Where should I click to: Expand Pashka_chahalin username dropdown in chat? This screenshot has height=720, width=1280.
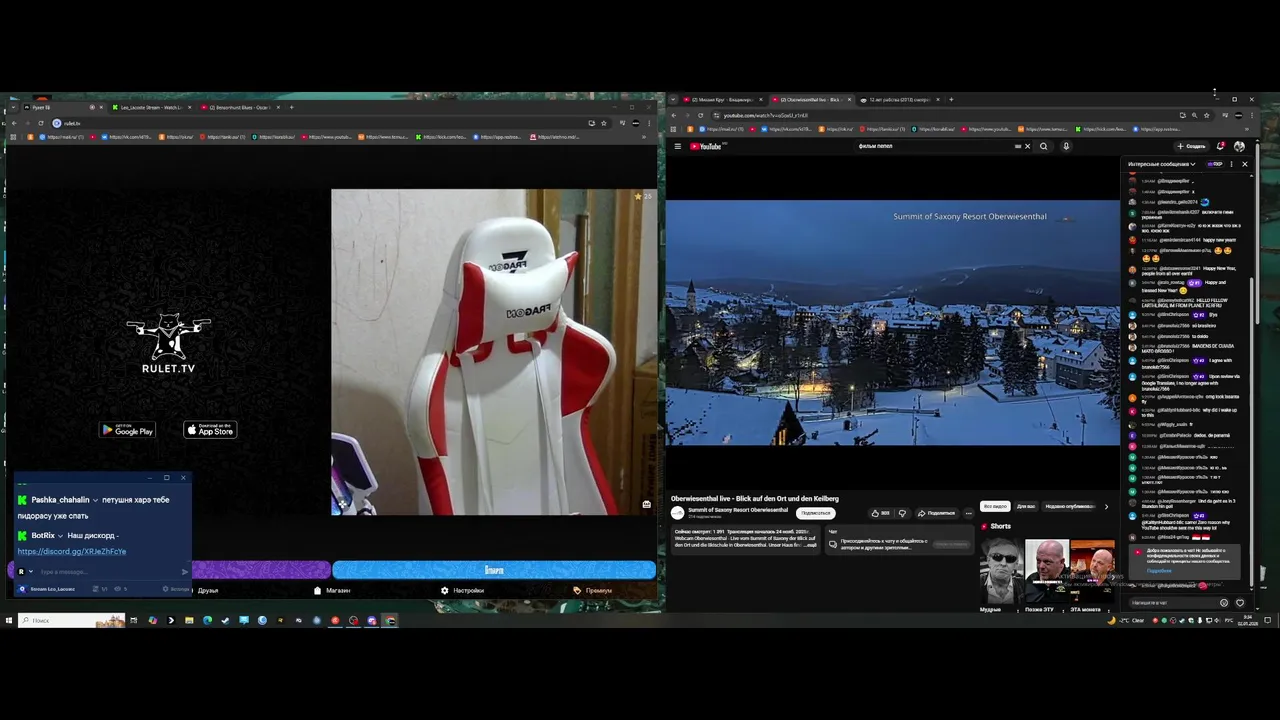(95, 500)
